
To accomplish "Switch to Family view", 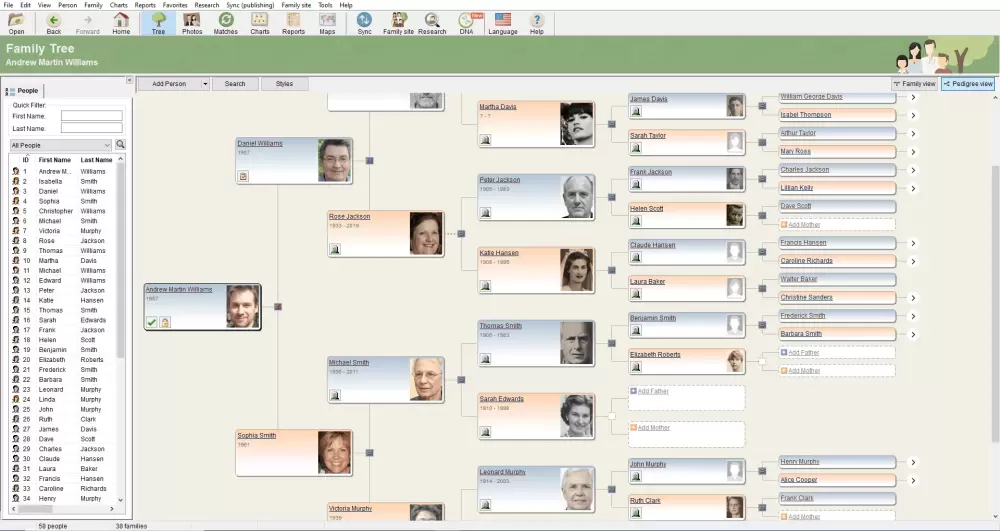I will tap(915, 84).
